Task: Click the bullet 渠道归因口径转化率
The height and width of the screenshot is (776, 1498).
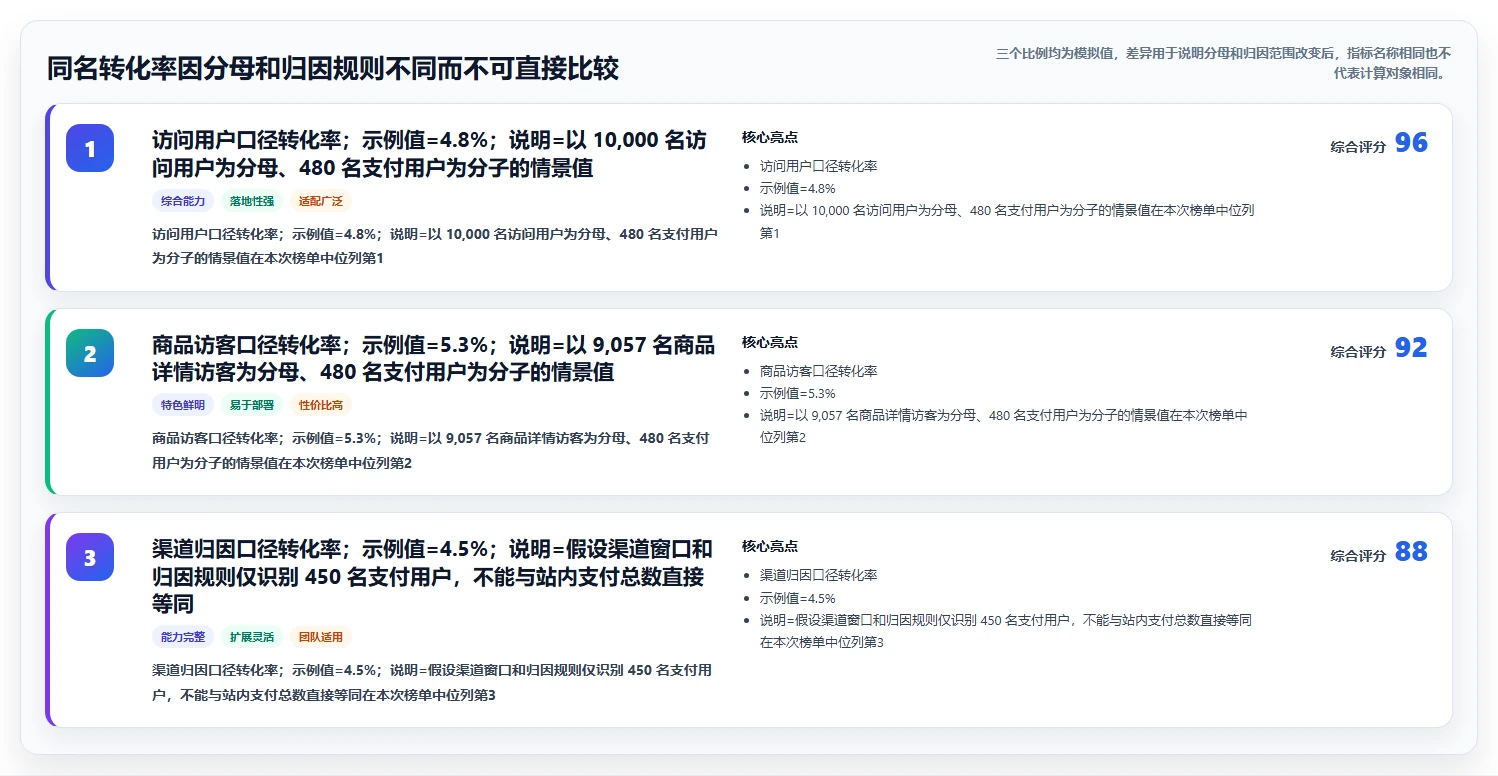Action: coord(818,576)
